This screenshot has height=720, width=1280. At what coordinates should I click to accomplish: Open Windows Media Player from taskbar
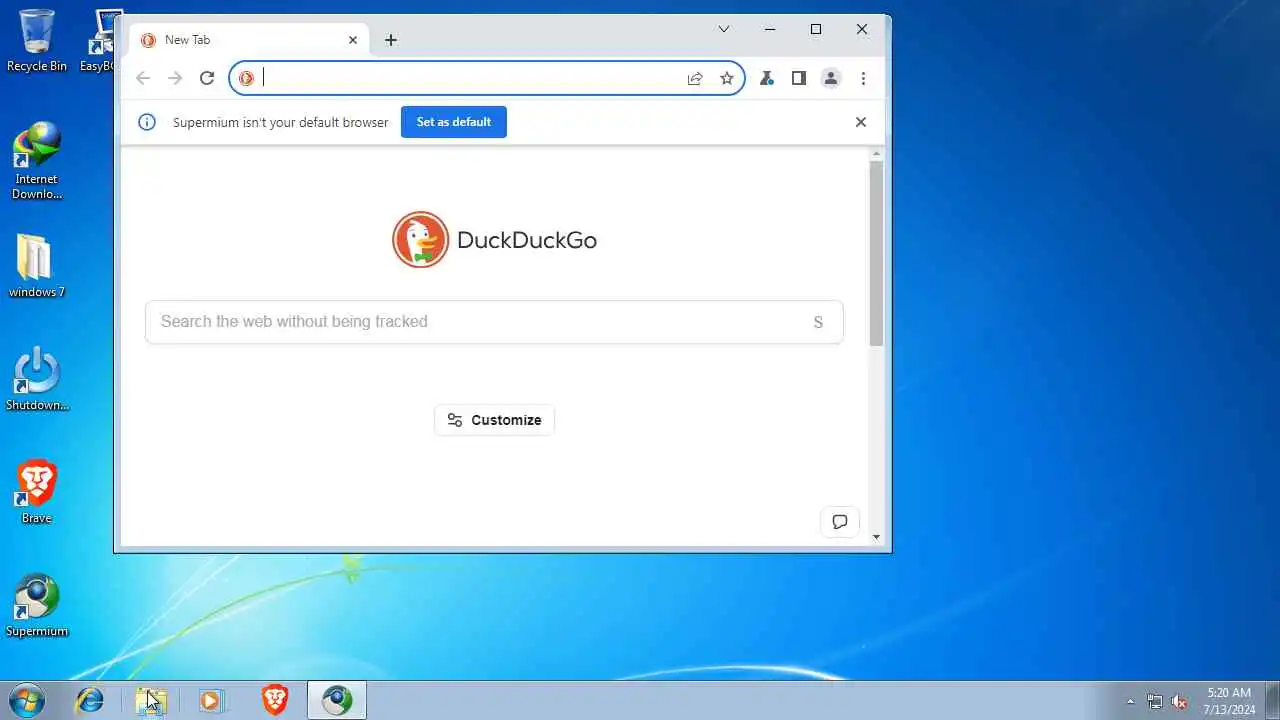click(x=211, y=700)
